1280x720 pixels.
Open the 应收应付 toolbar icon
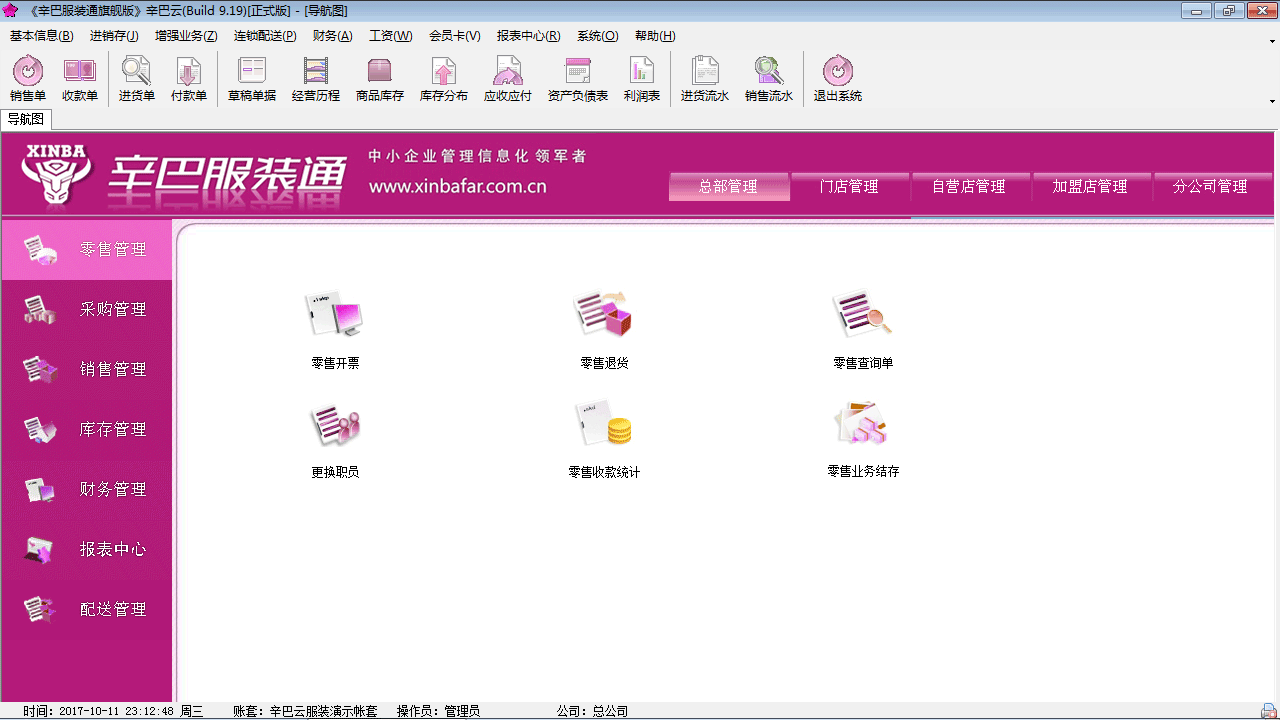tap(508, 80)
